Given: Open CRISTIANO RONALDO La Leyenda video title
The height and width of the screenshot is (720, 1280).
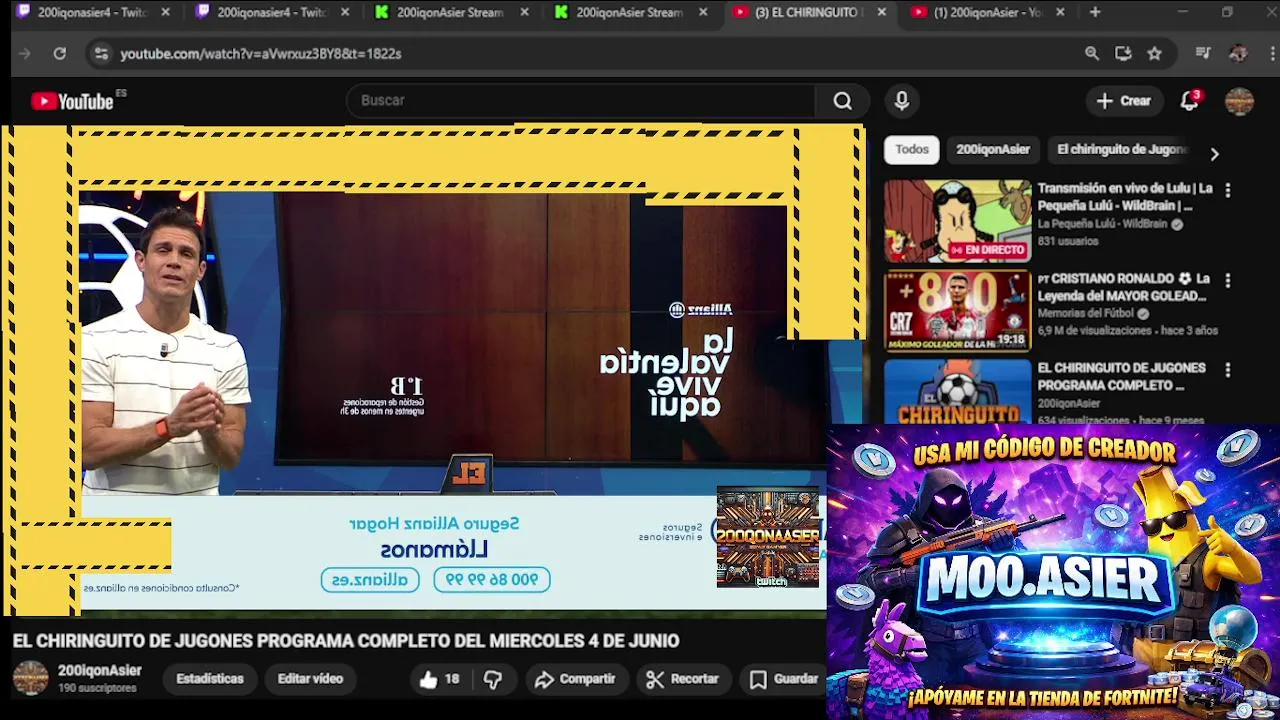Looking at the screenshot, I should click(x=1124, y=288).
